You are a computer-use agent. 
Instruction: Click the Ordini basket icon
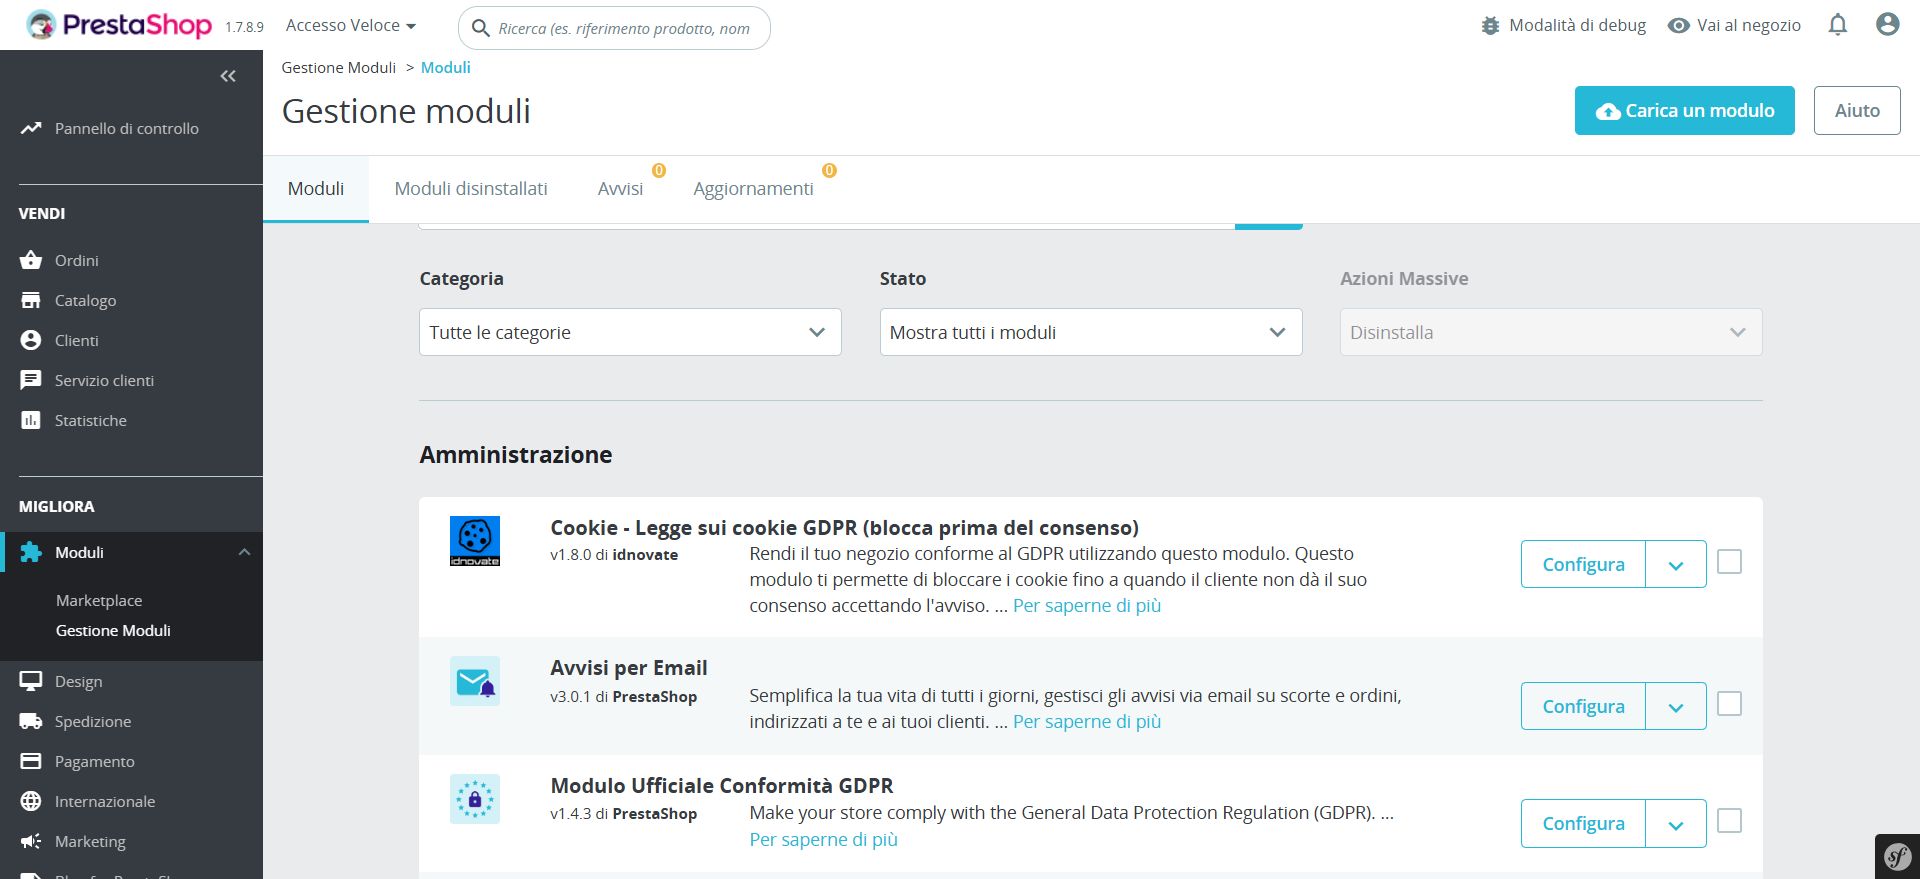(31, 260)
